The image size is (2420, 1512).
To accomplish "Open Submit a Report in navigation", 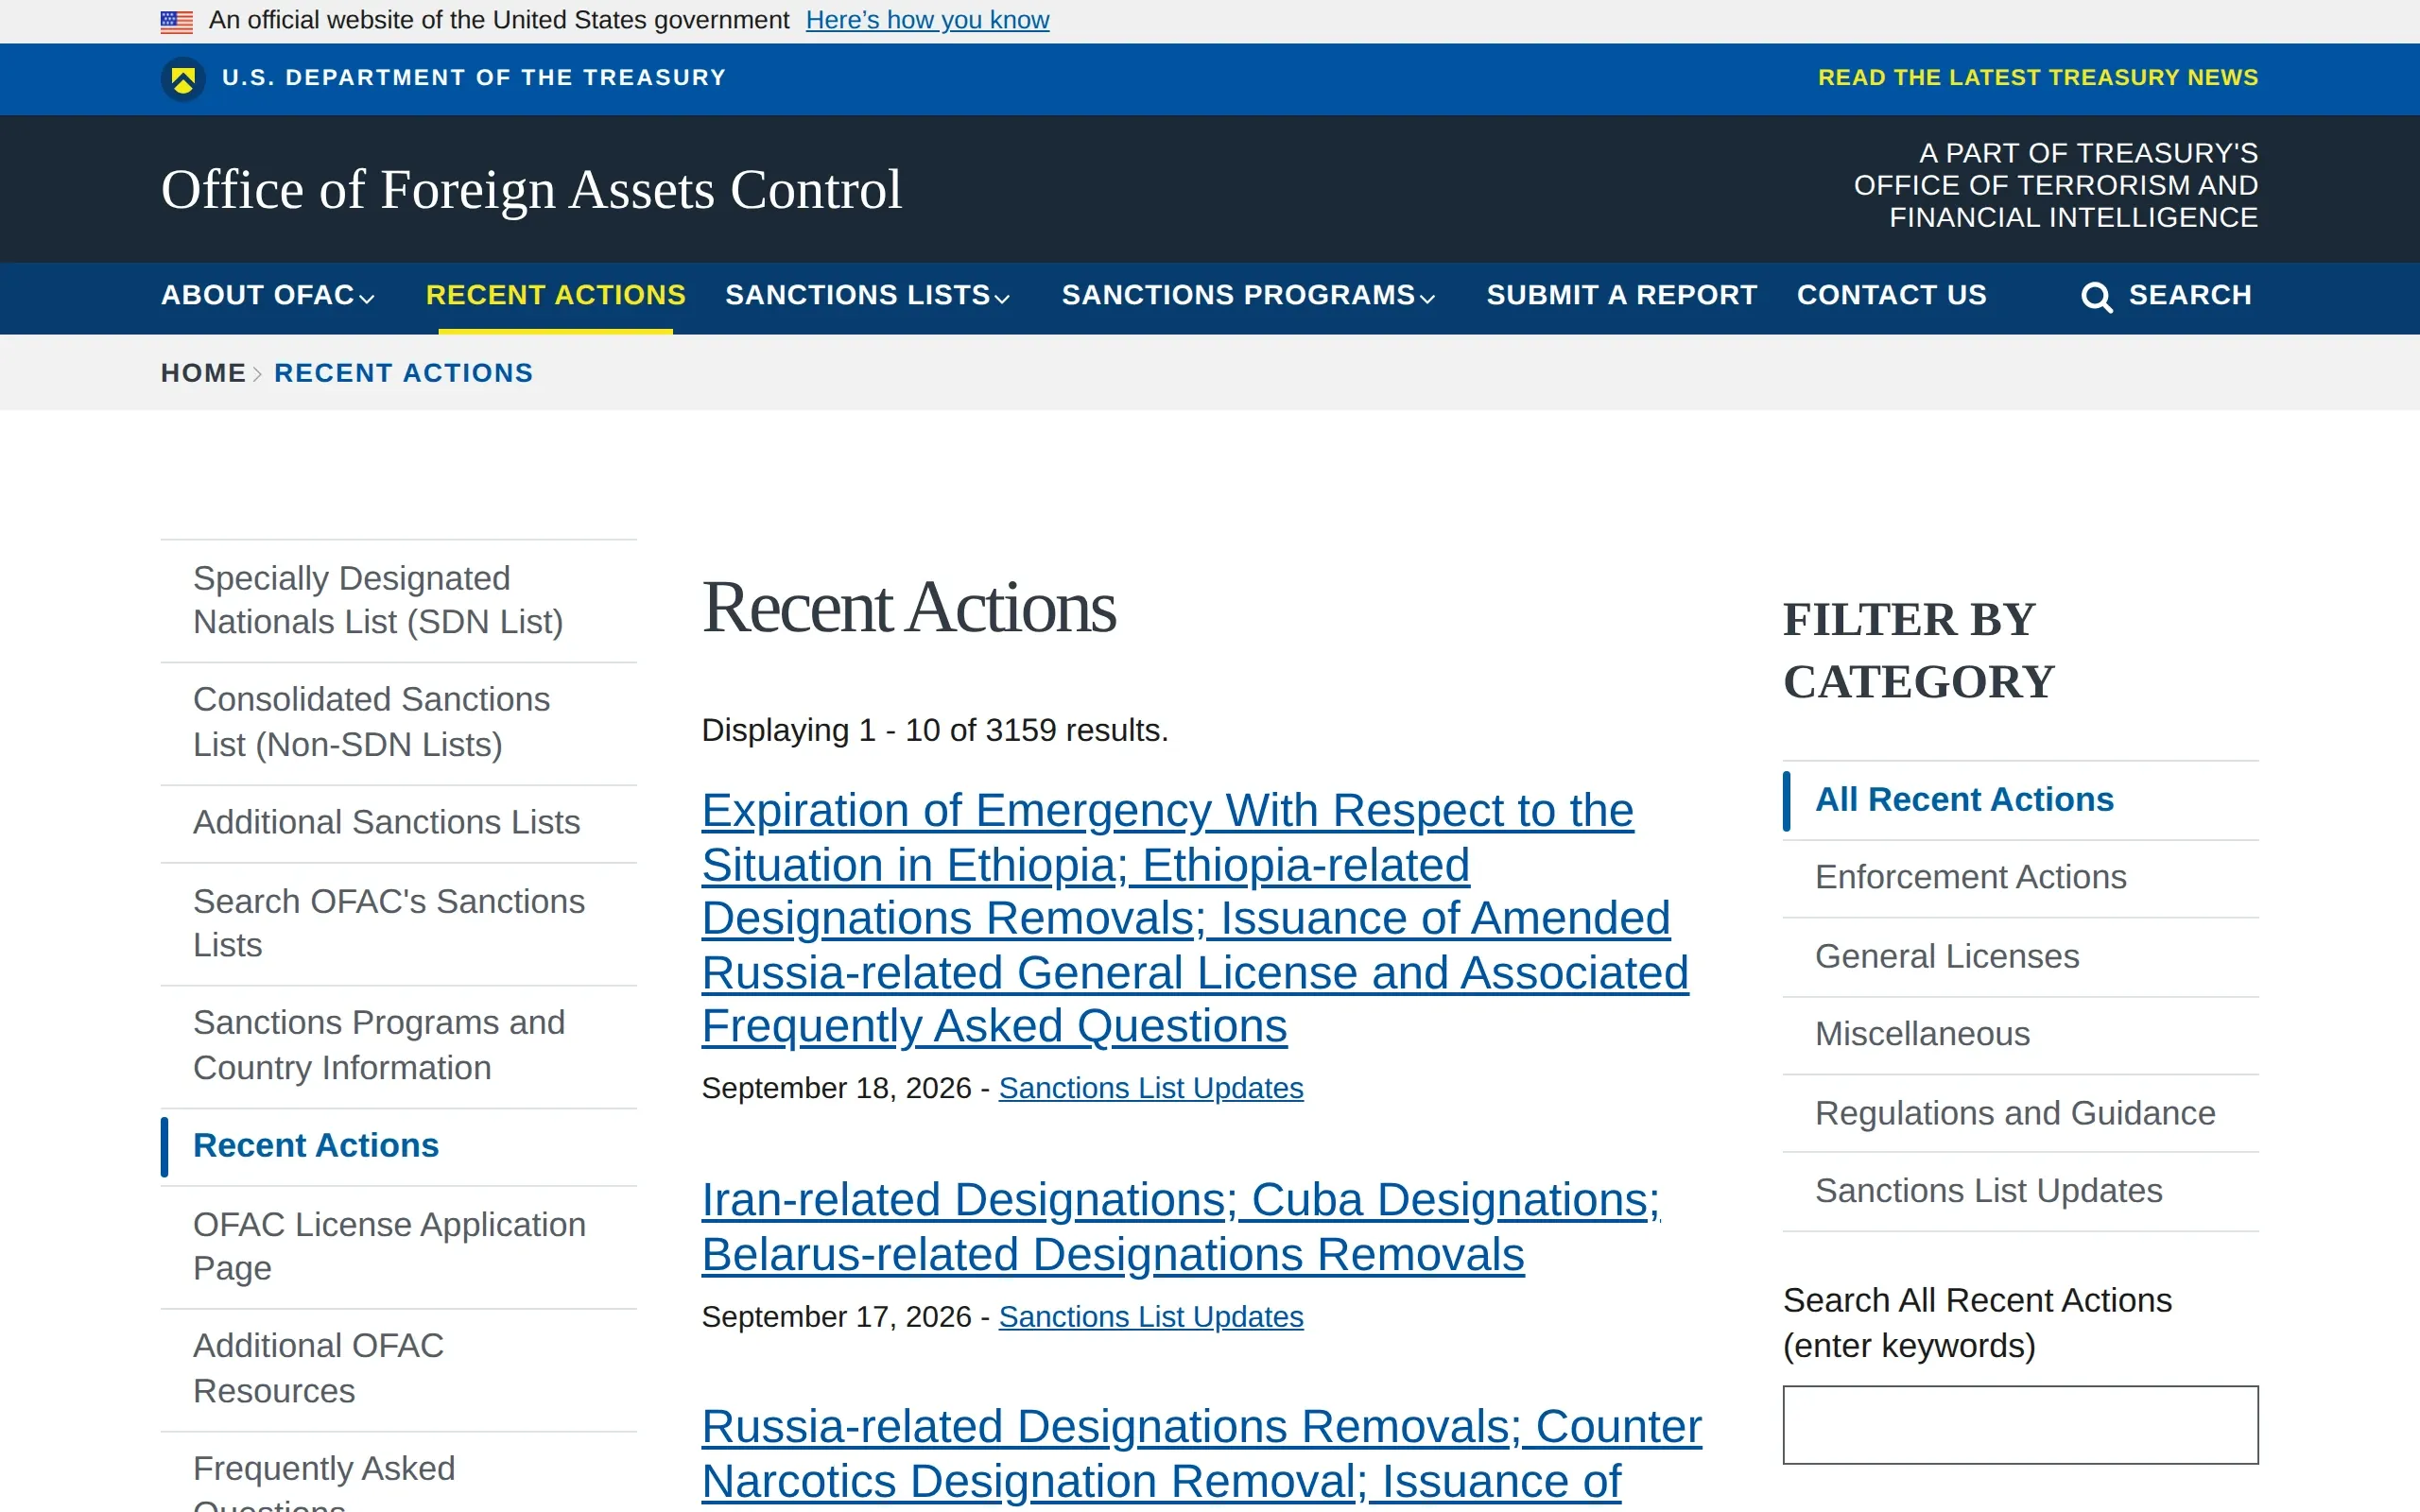I will (1621, 295).
